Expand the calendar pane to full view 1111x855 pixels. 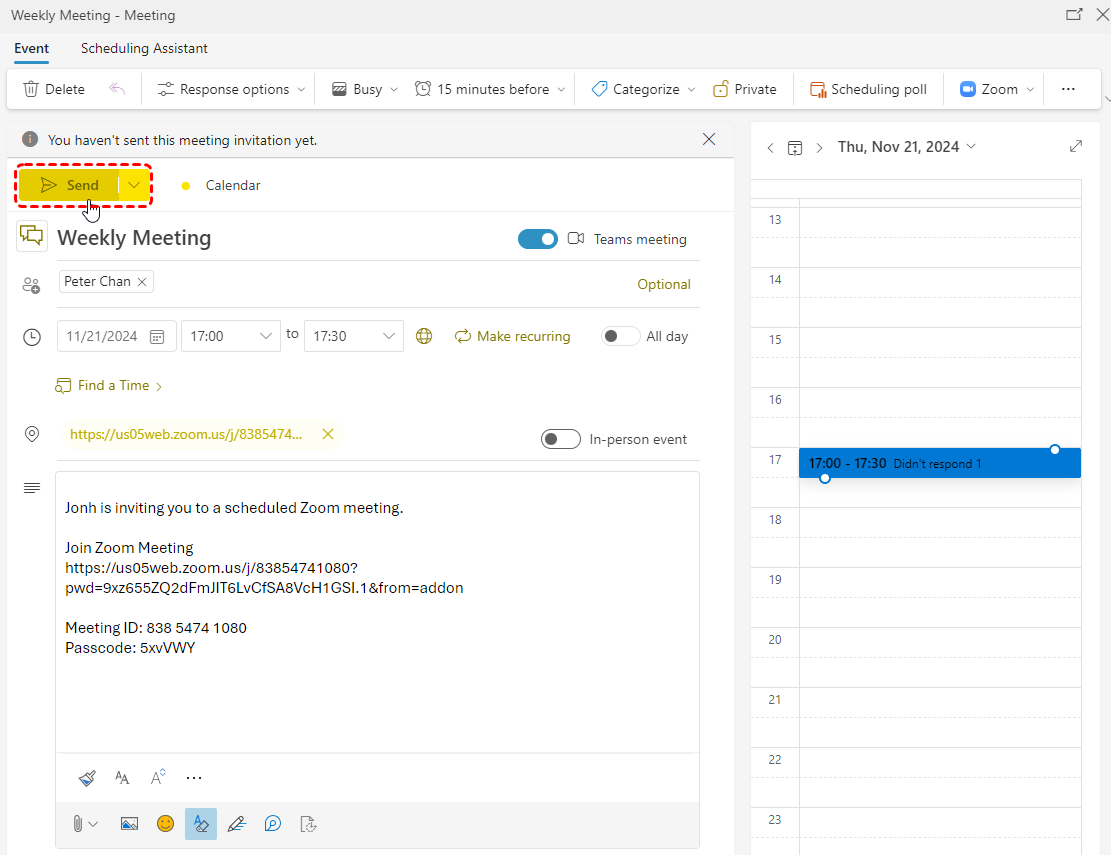[x=1076, y=147]
